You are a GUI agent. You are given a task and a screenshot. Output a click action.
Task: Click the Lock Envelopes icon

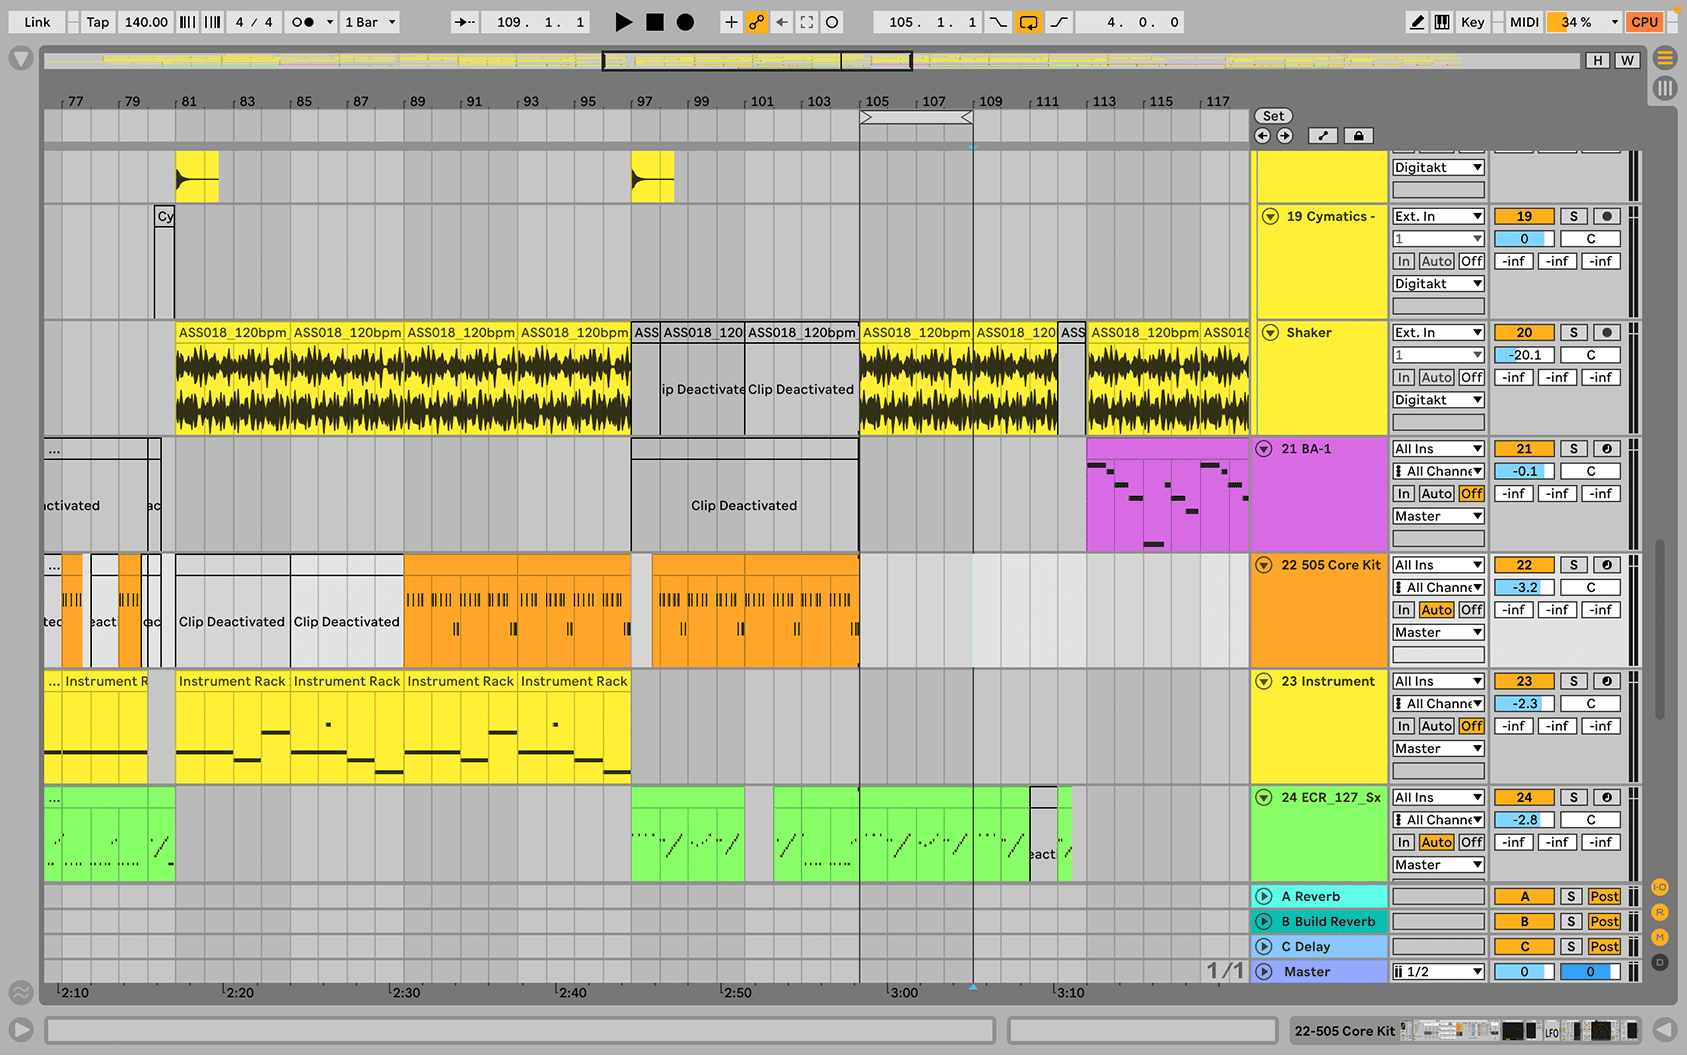point(1358,136)
